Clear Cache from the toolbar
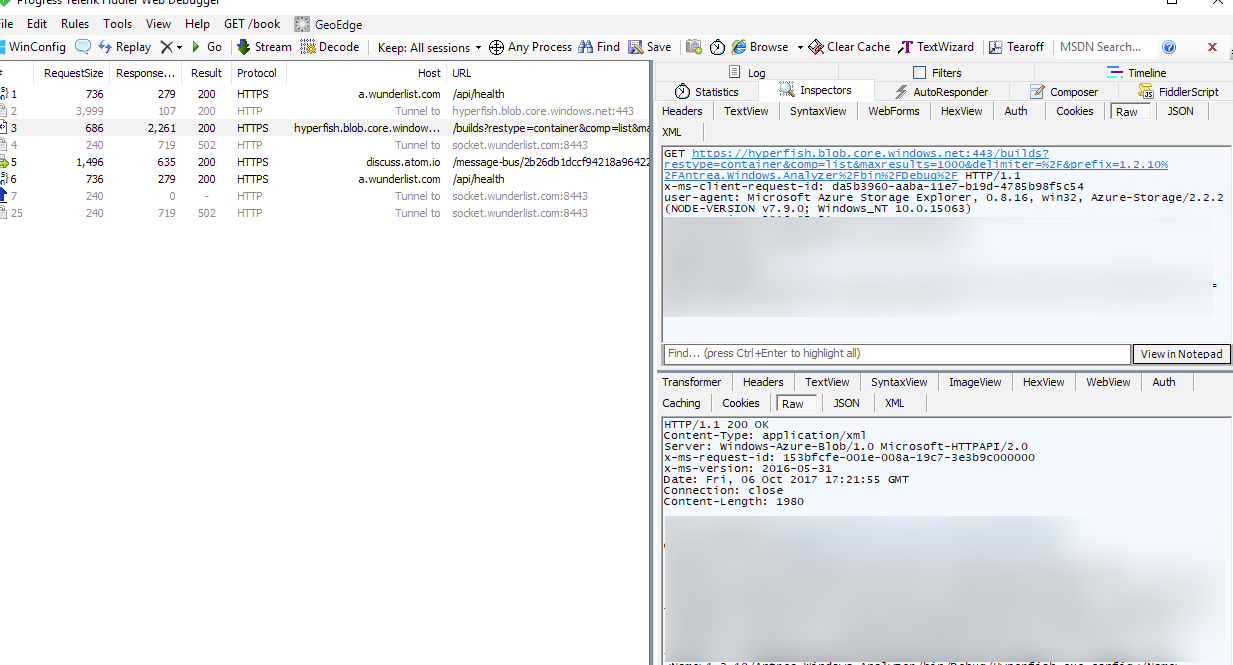 850,47
